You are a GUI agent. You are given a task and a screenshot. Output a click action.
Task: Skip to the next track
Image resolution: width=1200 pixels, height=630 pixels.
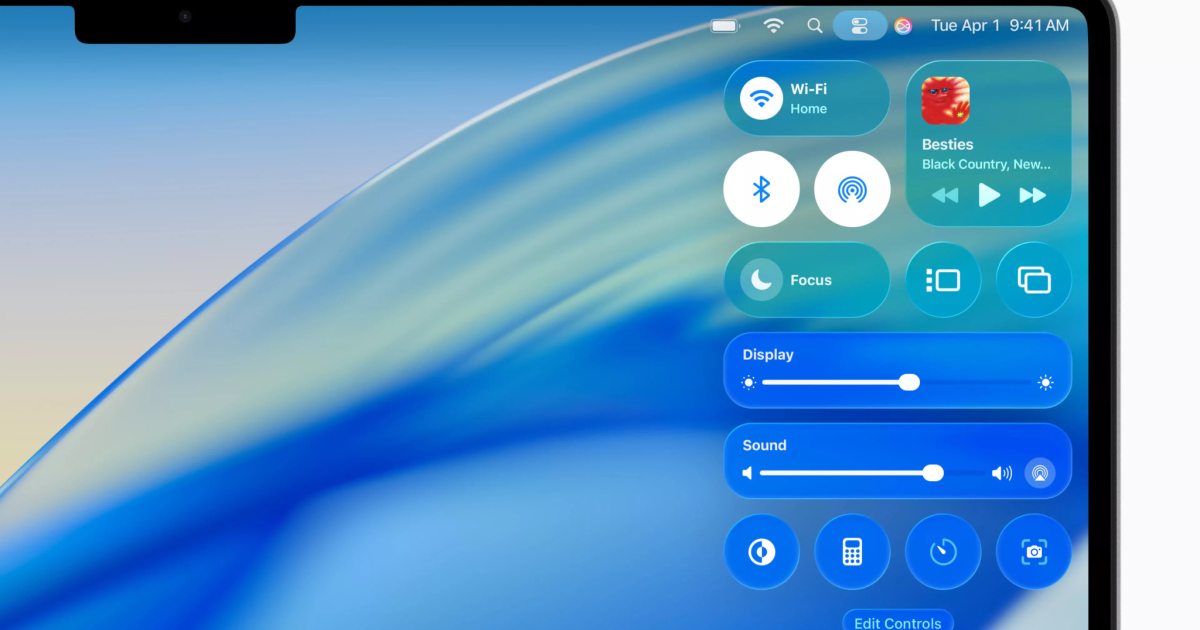(1032, 195)
